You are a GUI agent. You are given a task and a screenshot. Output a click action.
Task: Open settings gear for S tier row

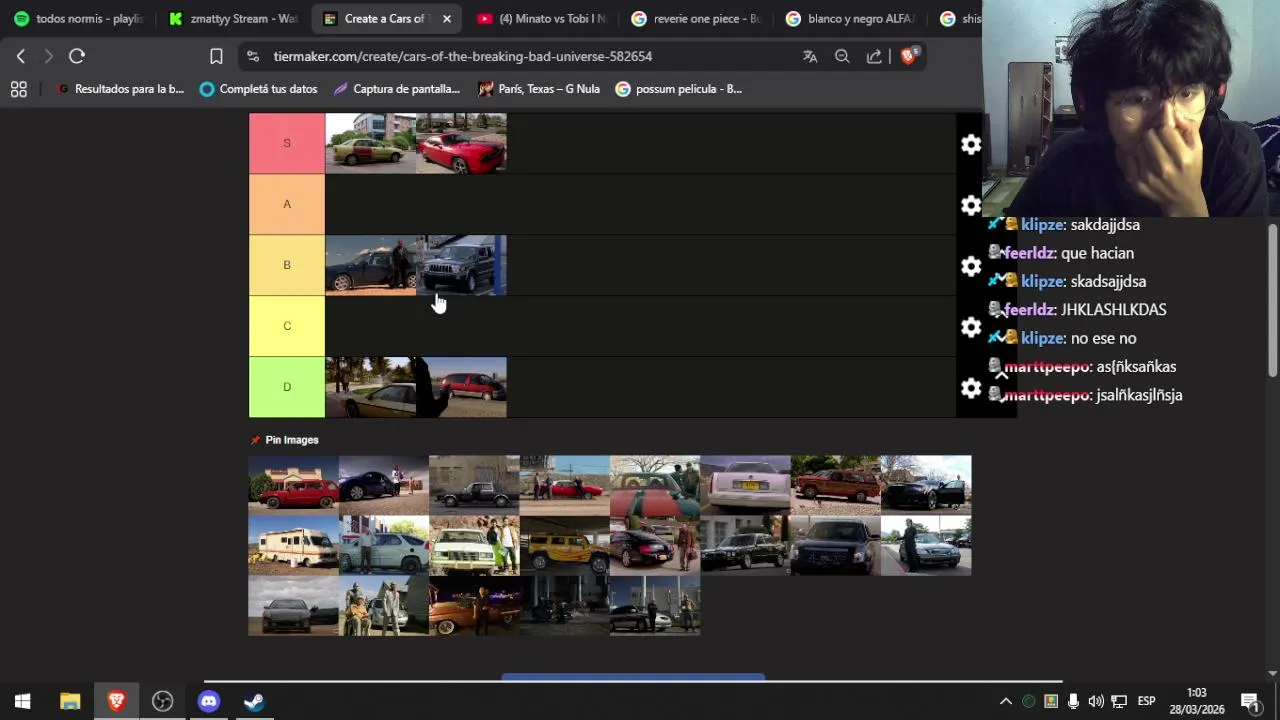[x=970, y=144]
